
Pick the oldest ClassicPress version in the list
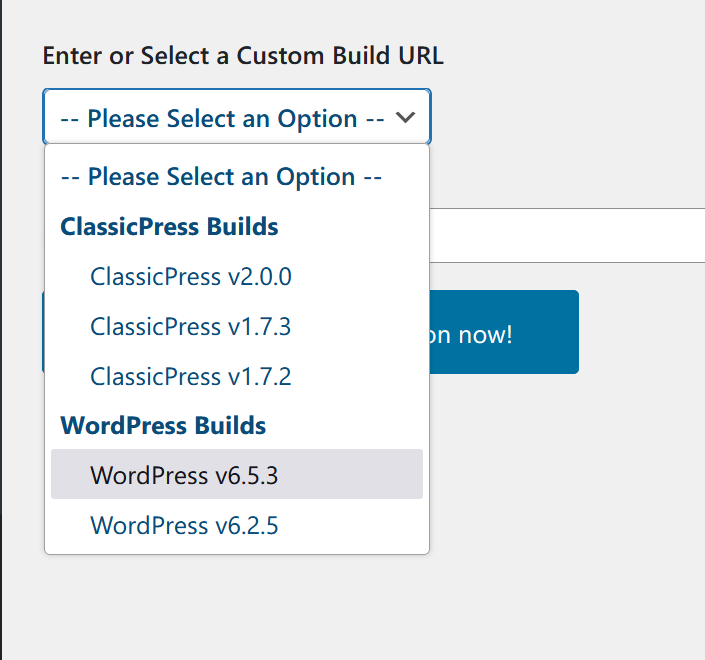tap(191, 376)
